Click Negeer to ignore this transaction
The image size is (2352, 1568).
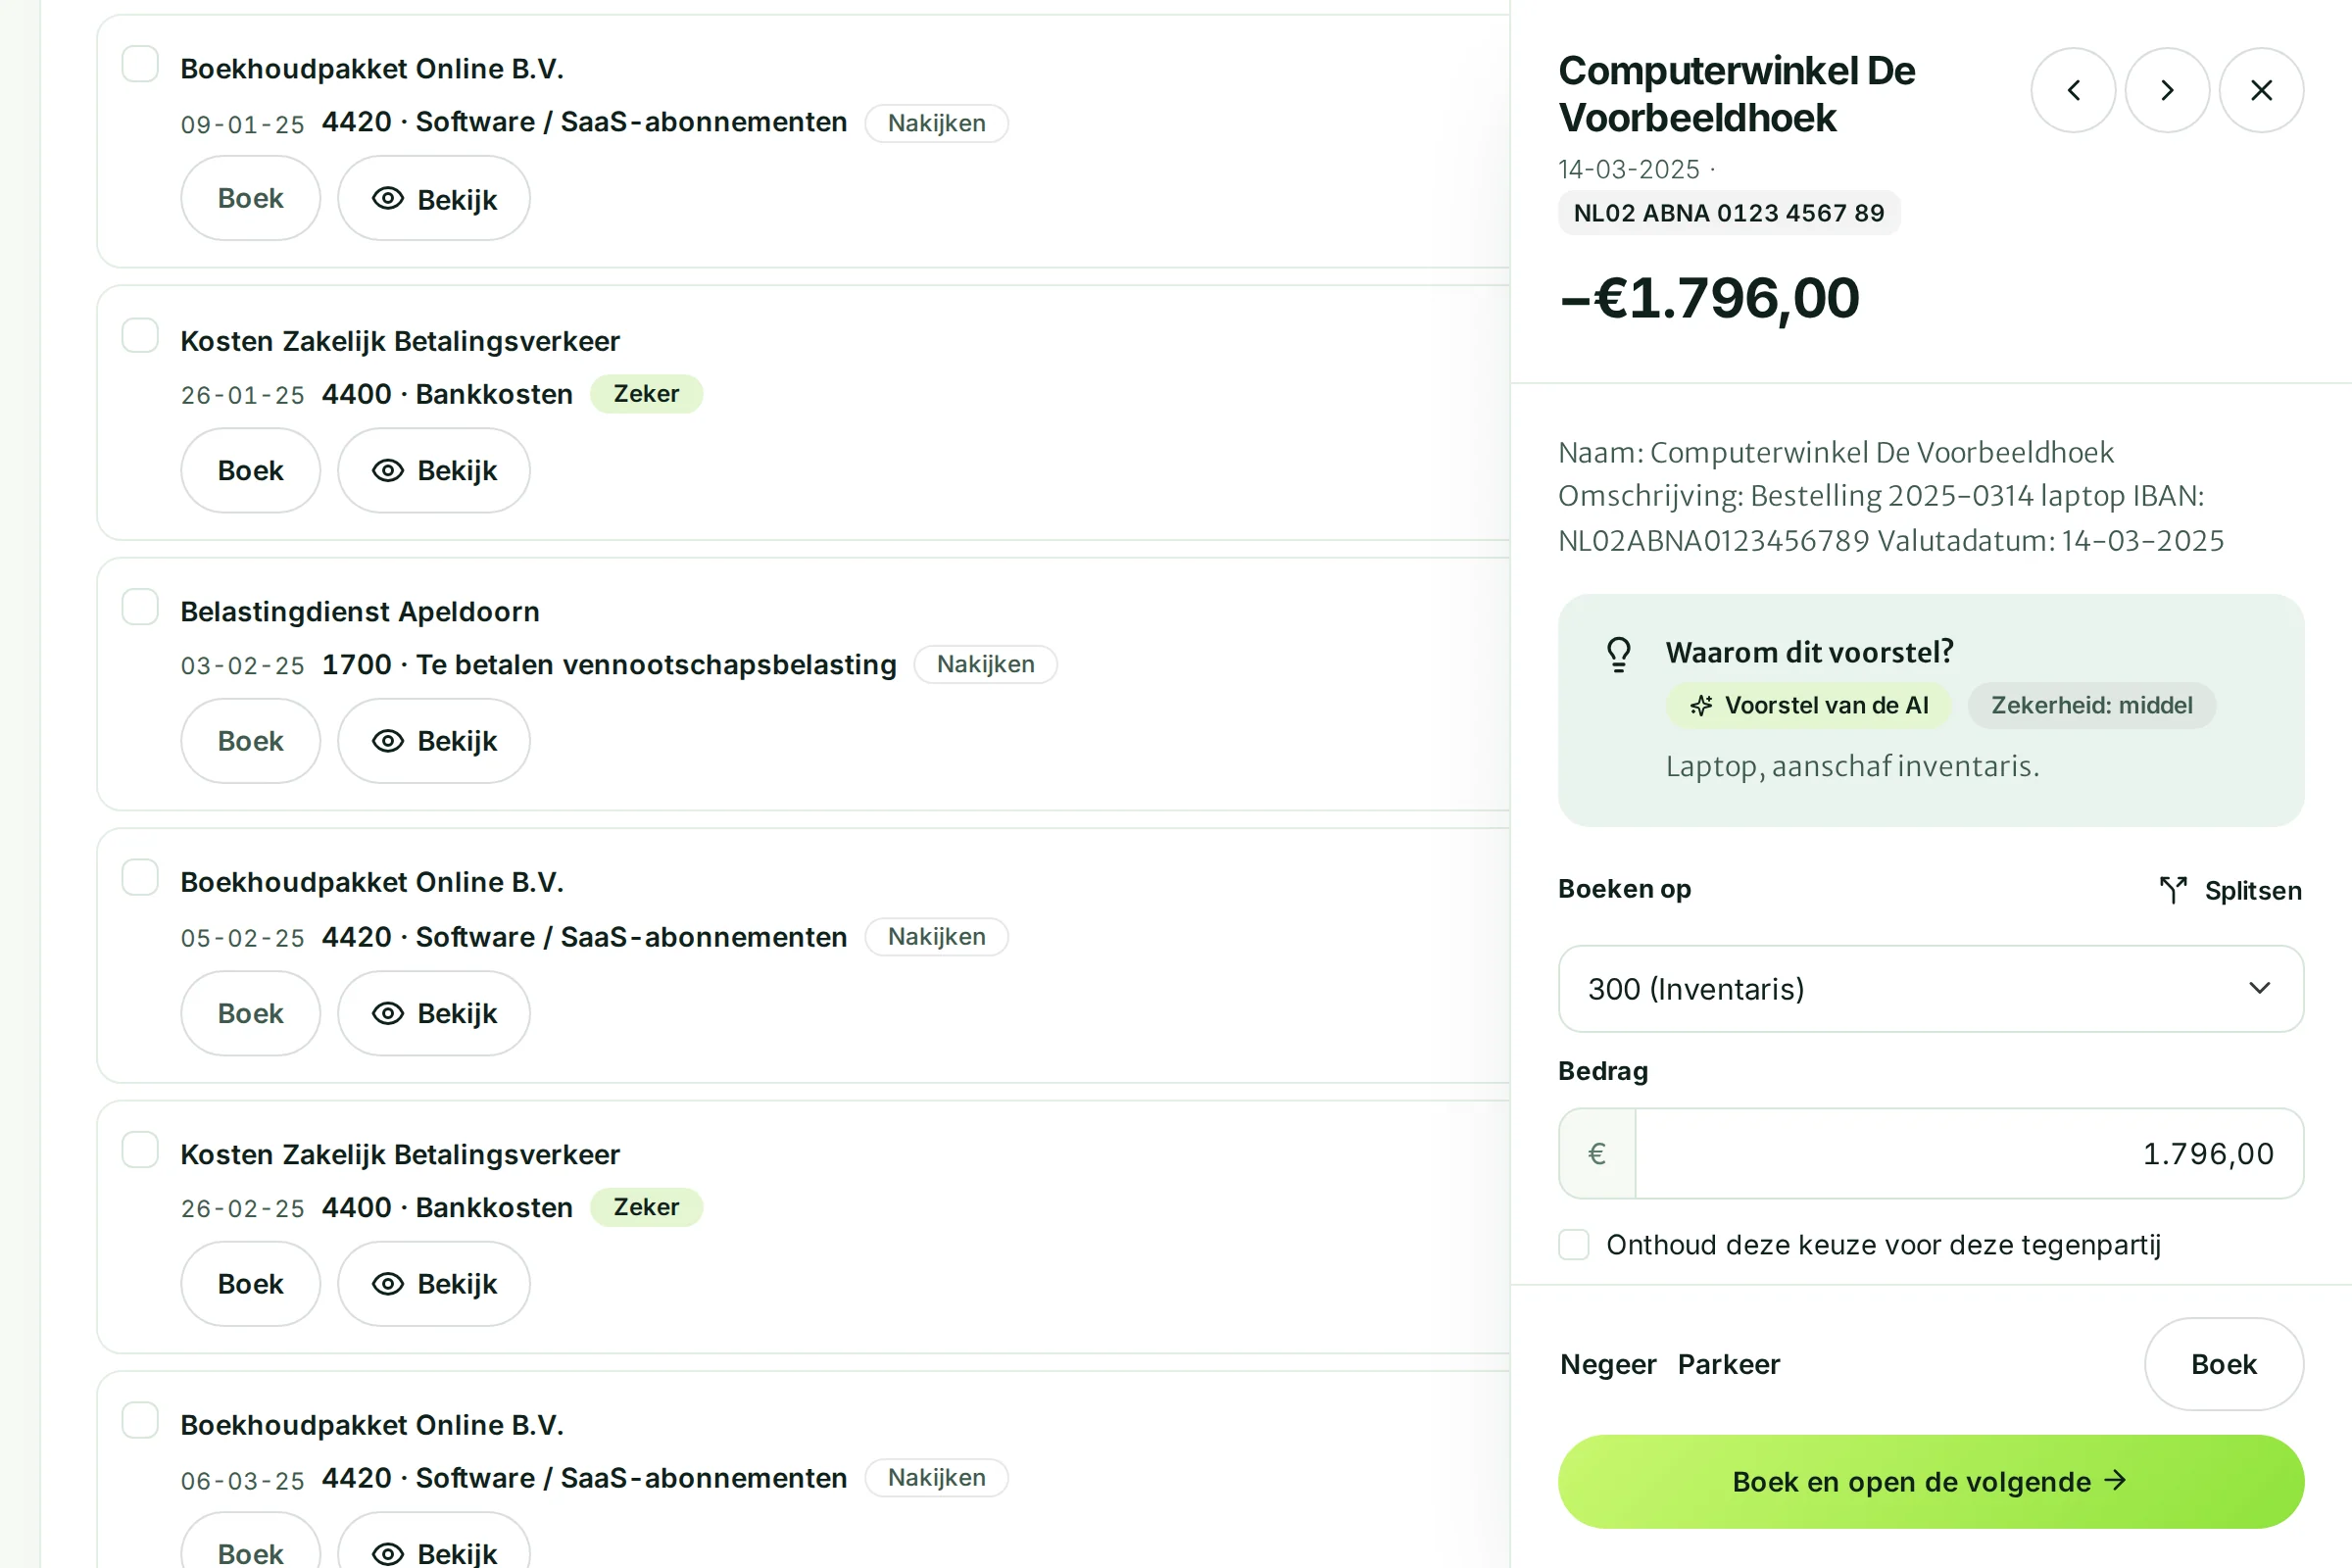(x=1608, y=1365)
